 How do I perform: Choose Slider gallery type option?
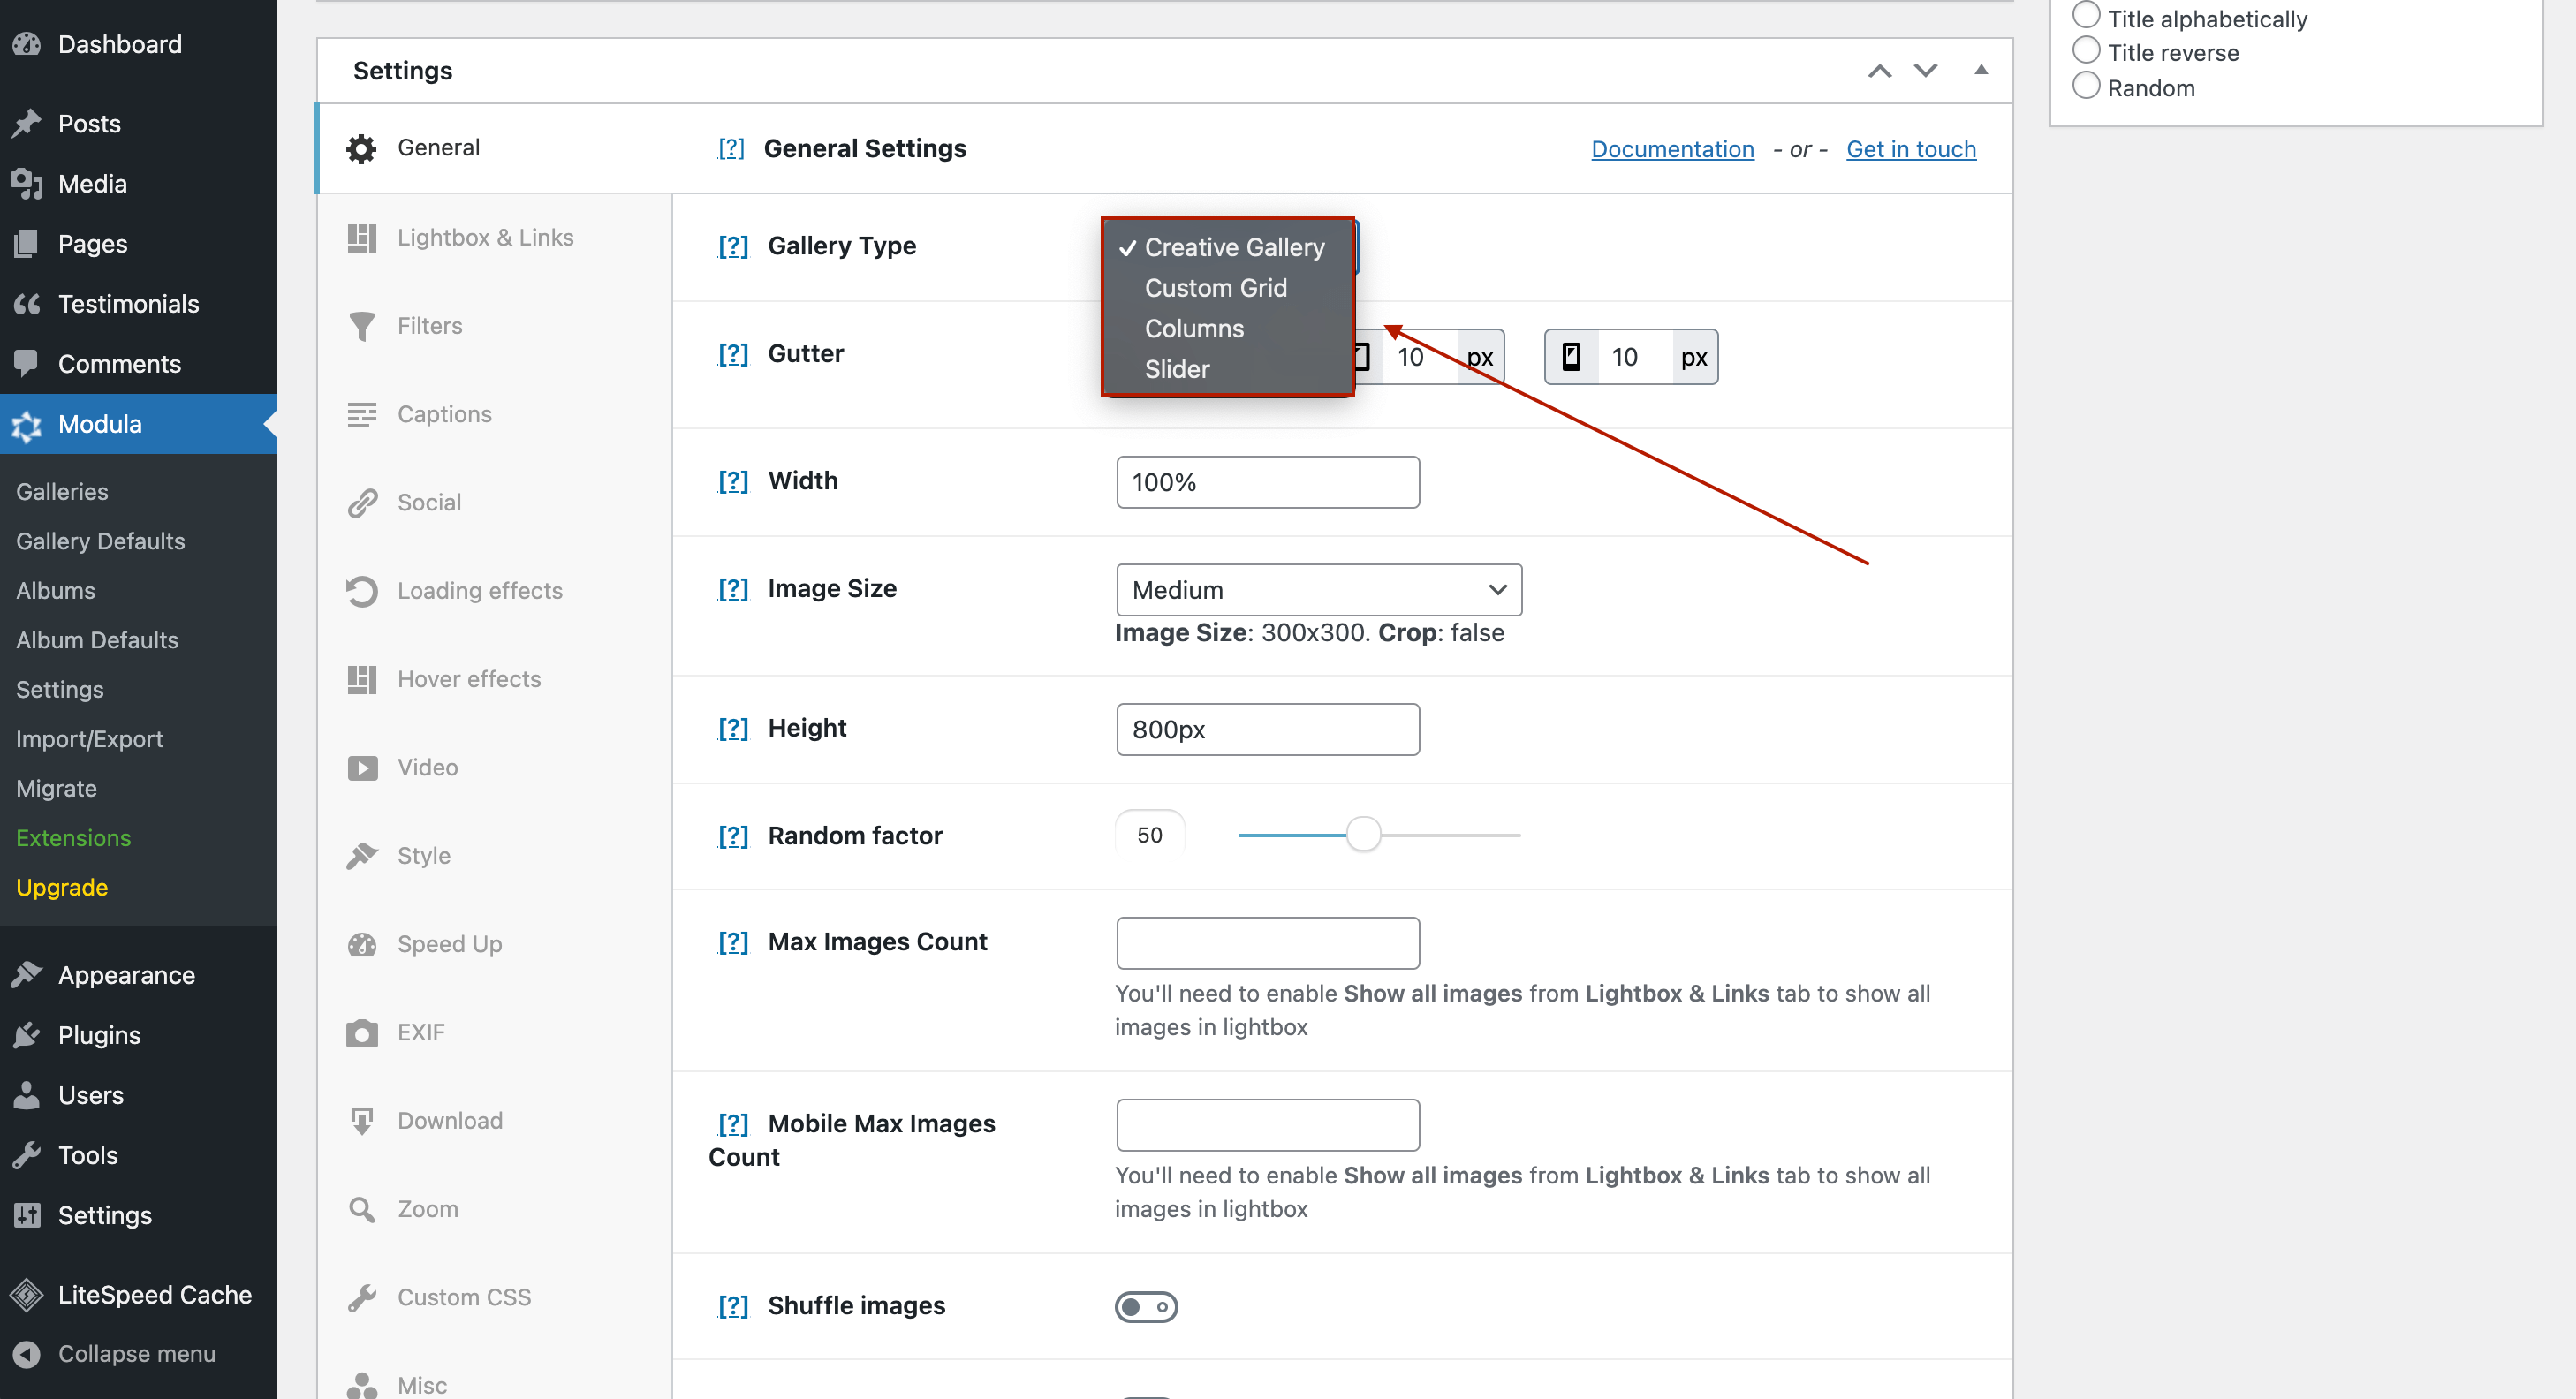(1226, 370)
